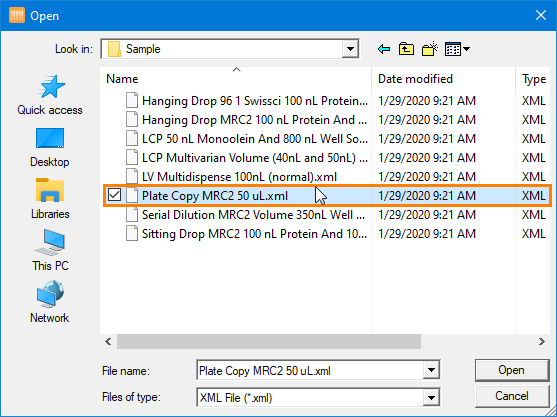The width and height of the screenshot is (557, 417).
Task: Sort by the Name column header
Action: point(236,79)
